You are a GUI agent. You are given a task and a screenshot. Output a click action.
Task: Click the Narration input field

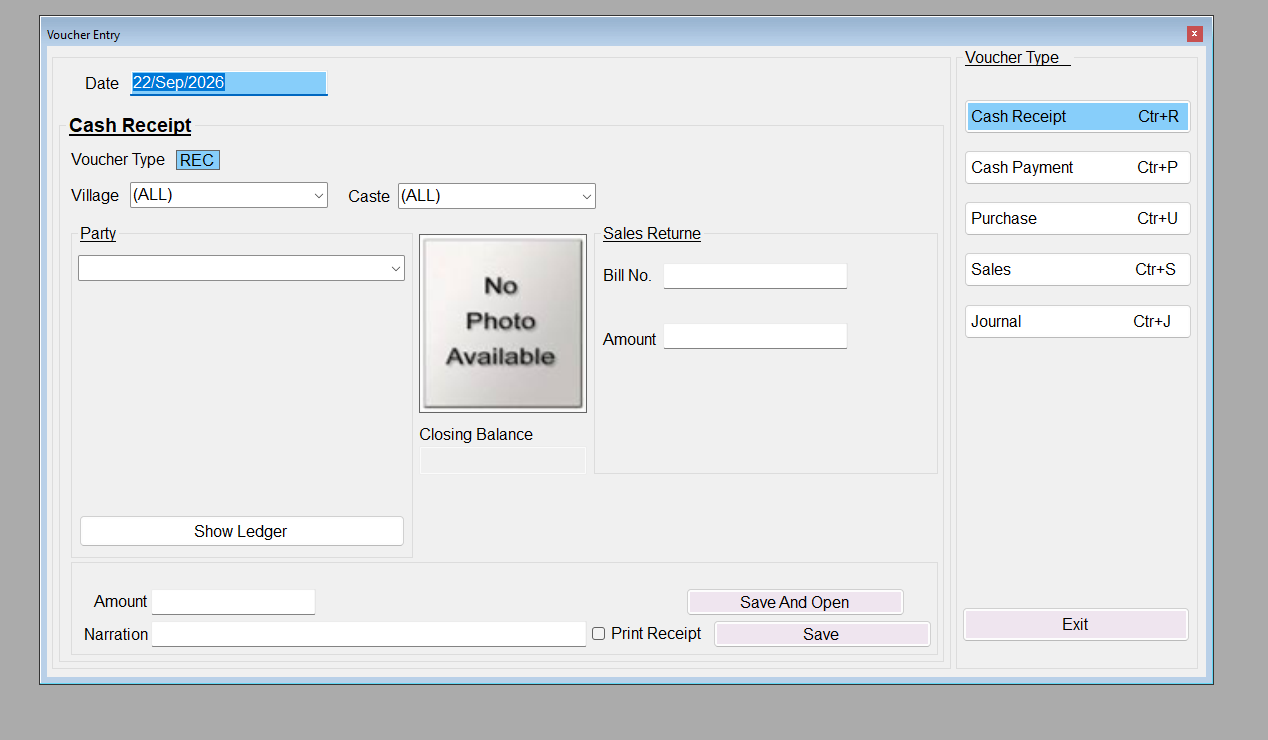(x=369, y=634)
